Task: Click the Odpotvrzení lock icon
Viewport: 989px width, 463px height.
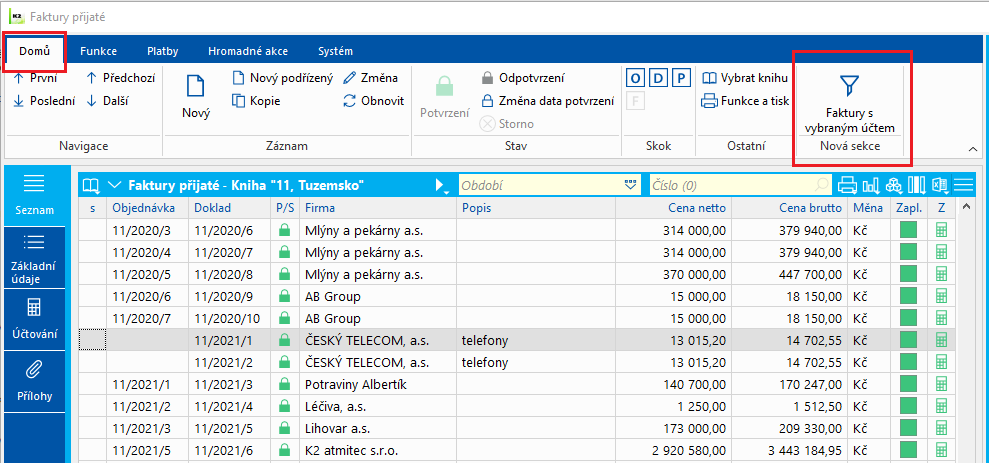Action: [x=486, y=78]
